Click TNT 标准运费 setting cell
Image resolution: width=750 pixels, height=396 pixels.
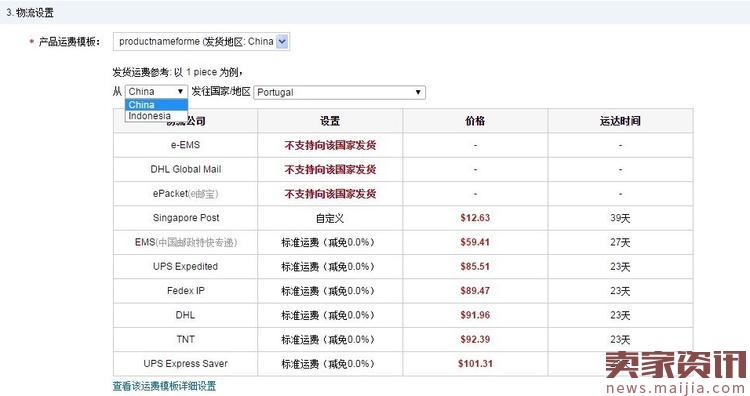click(x=330, y=340)
